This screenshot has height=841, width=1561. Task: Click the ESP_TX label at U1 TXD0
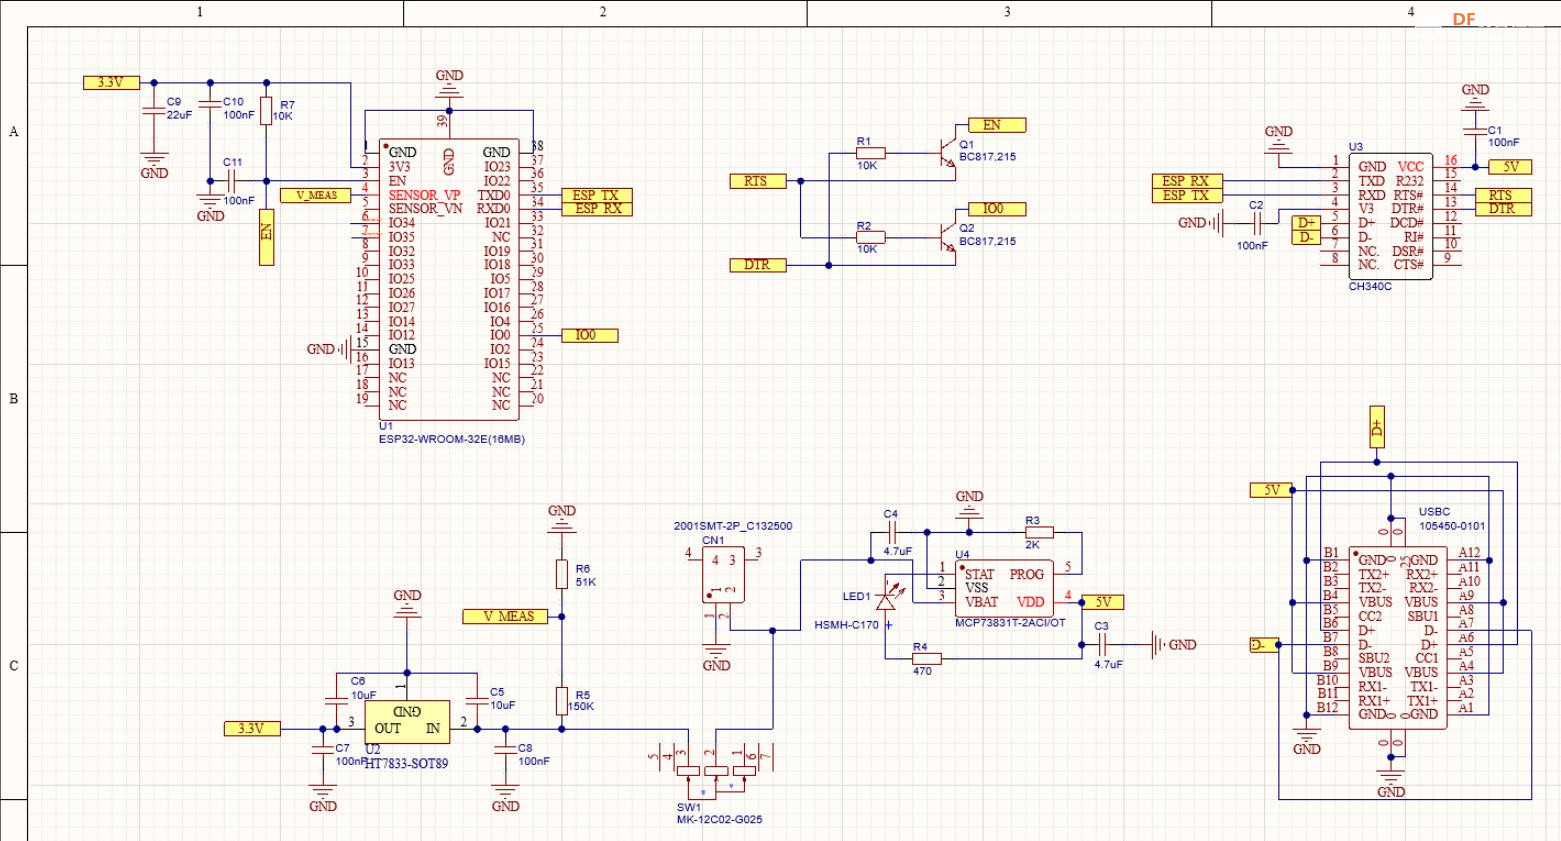597,195
